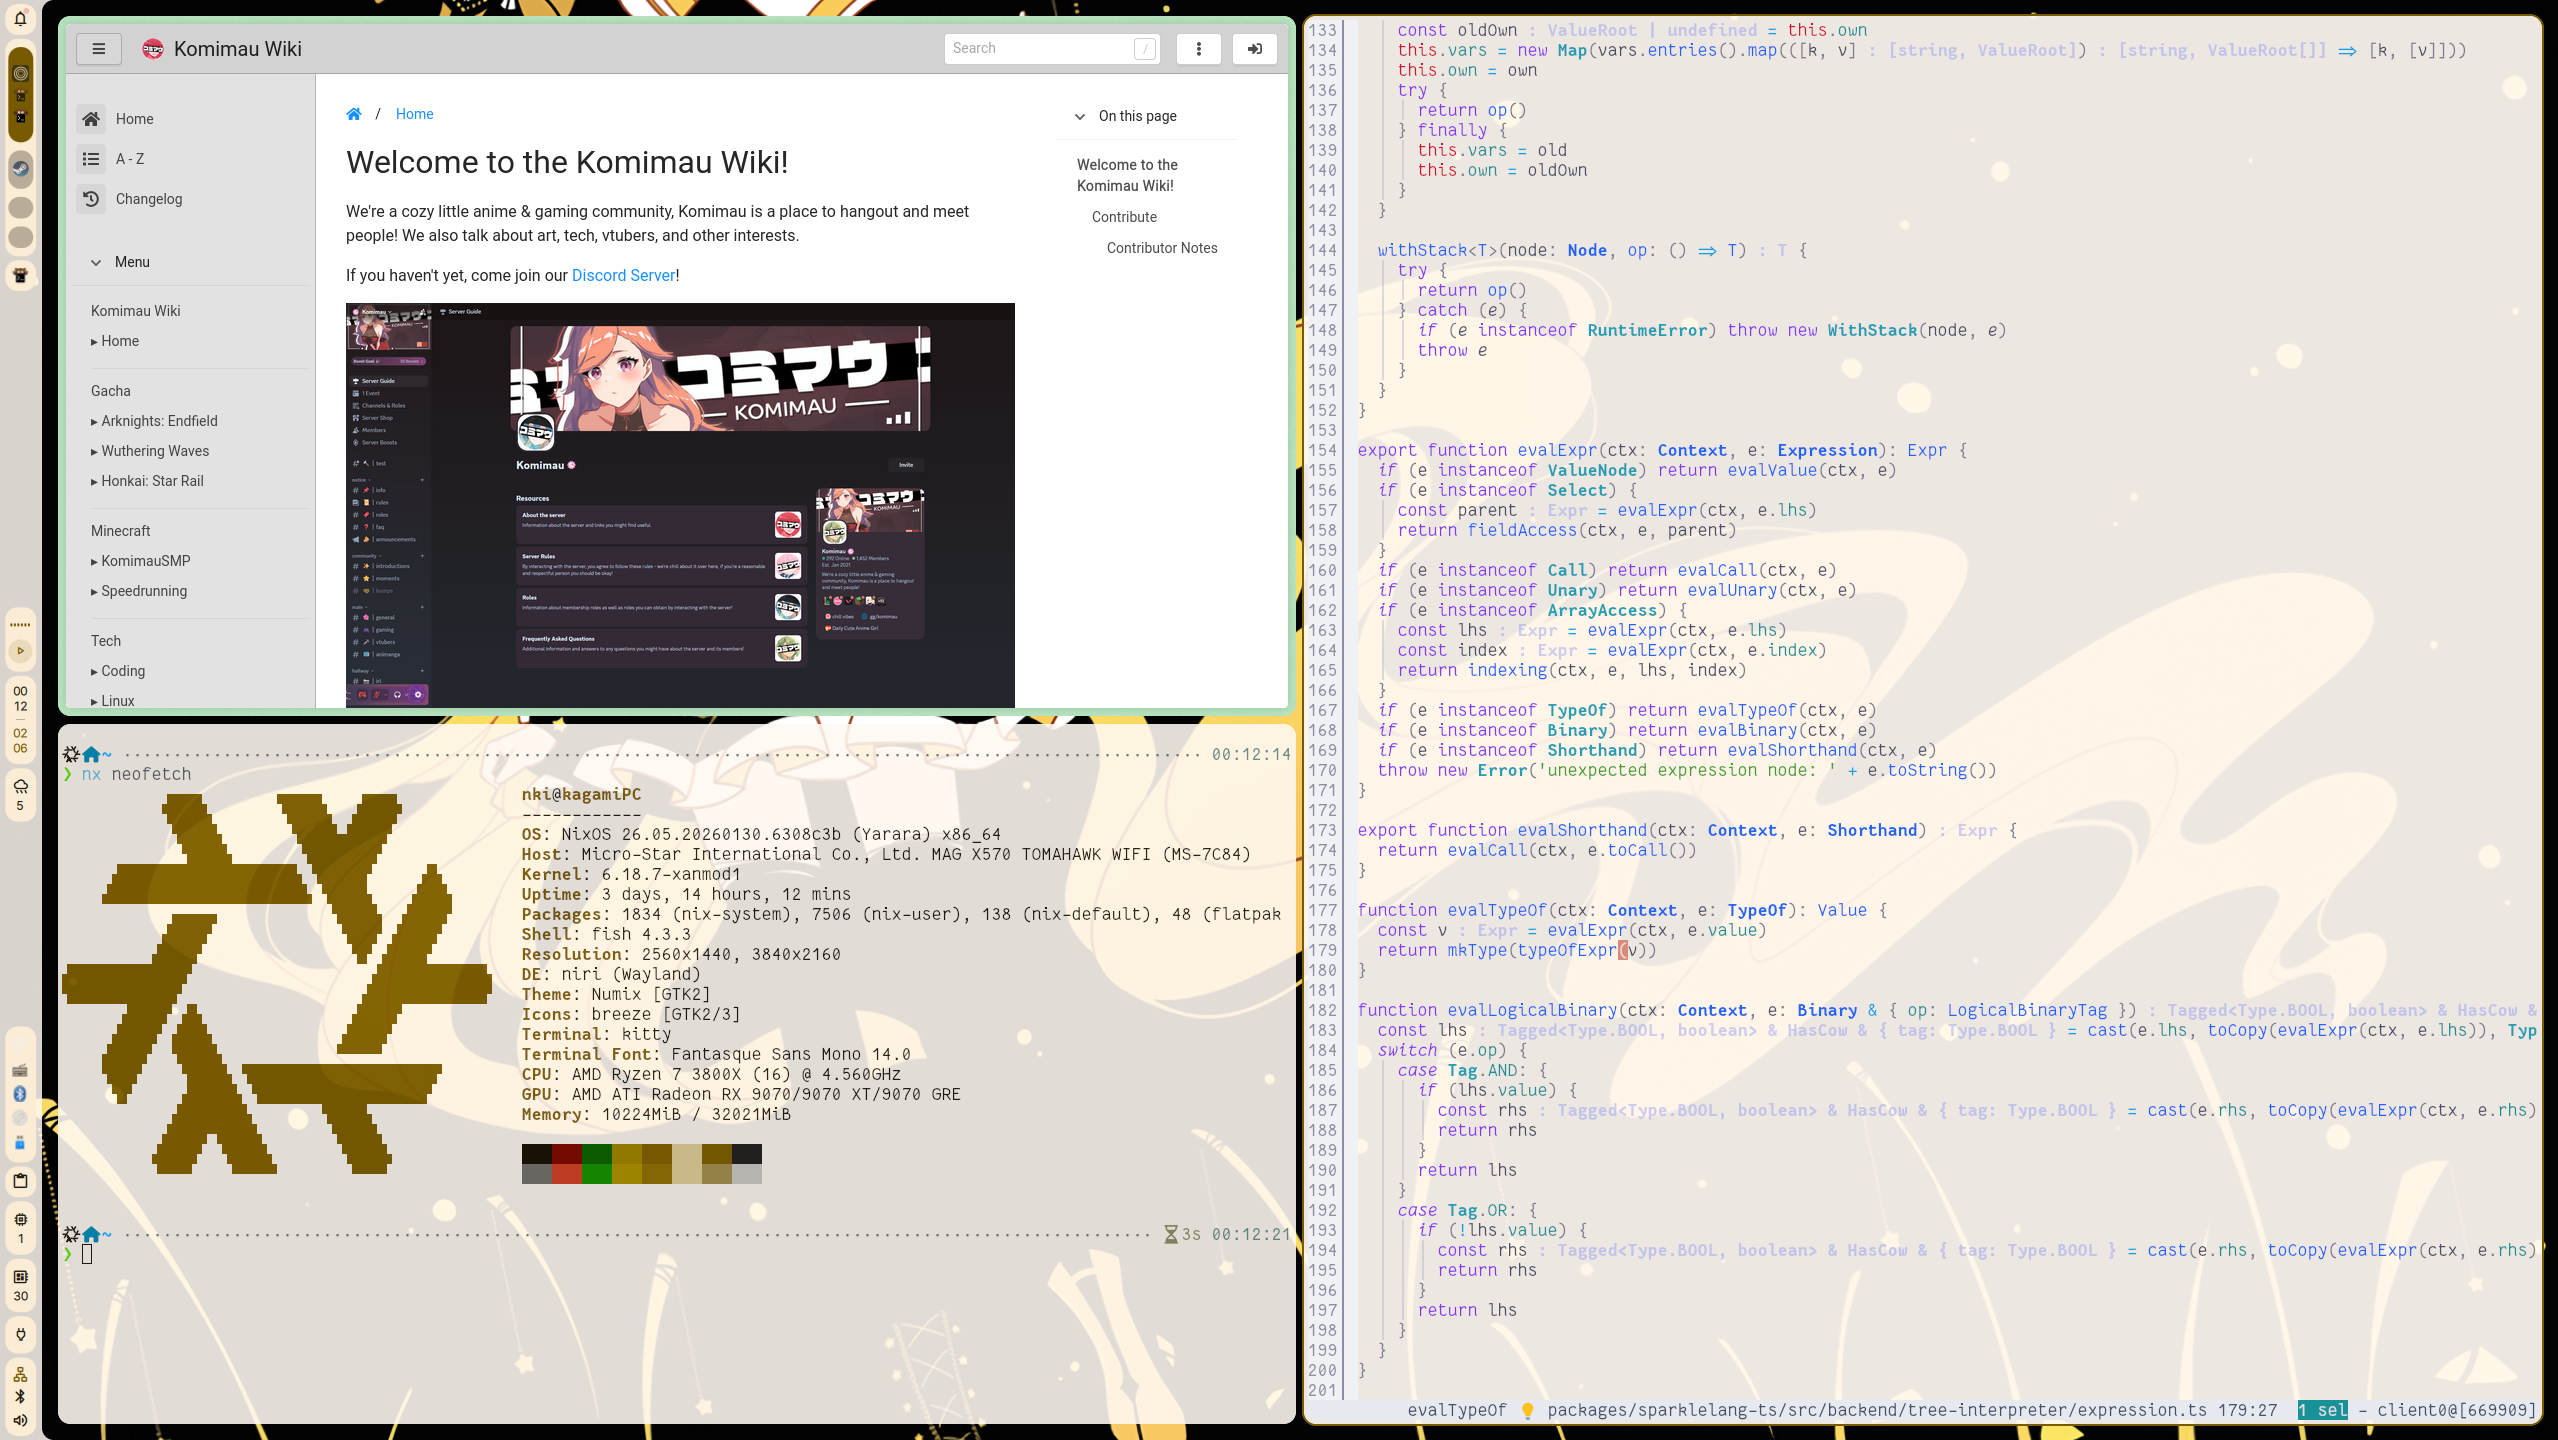The width and height of the screenshot is (2558, 1440).
Task: Click the Changelog history icon in the sidebar
Action: [x=91, y=198]
